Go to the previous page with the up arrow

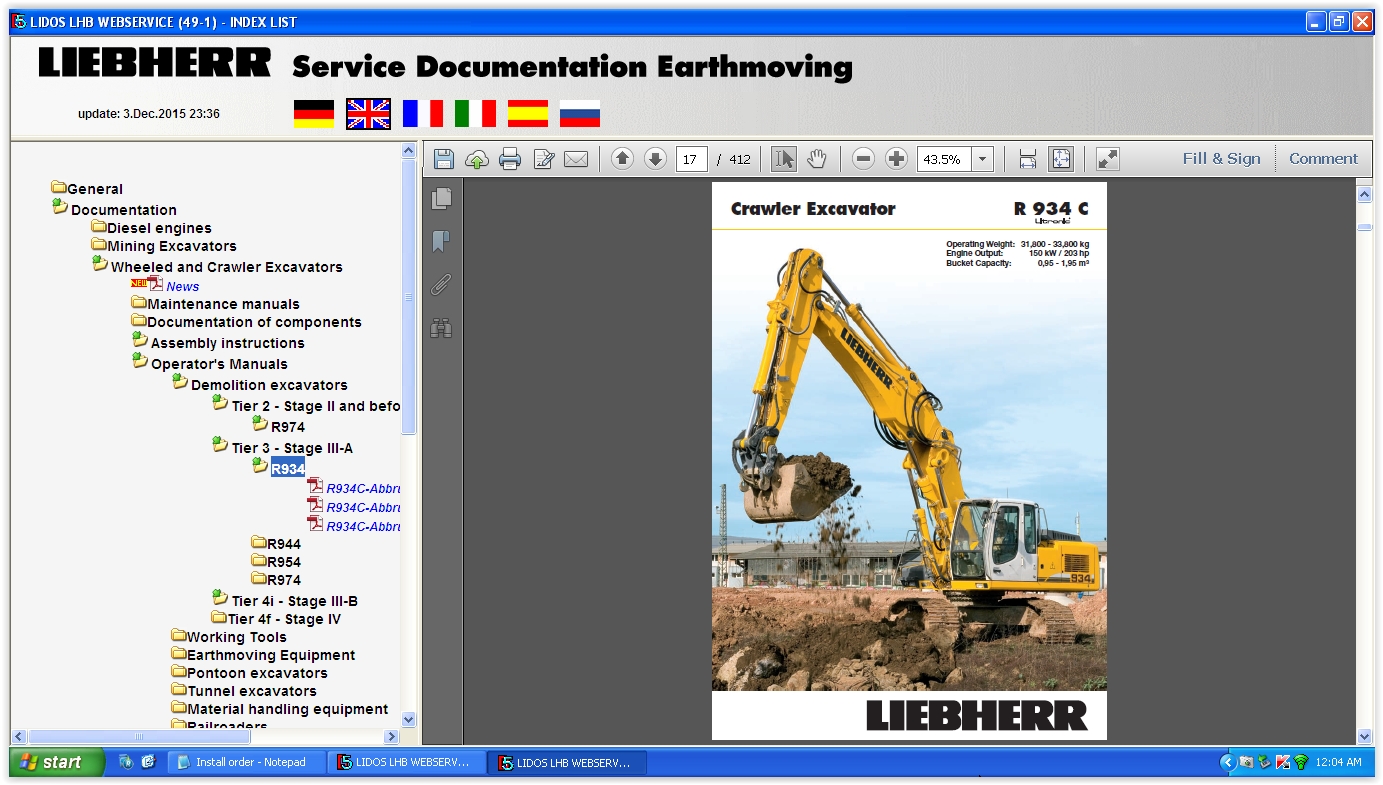pyautogui.click(x=622, y=159)
